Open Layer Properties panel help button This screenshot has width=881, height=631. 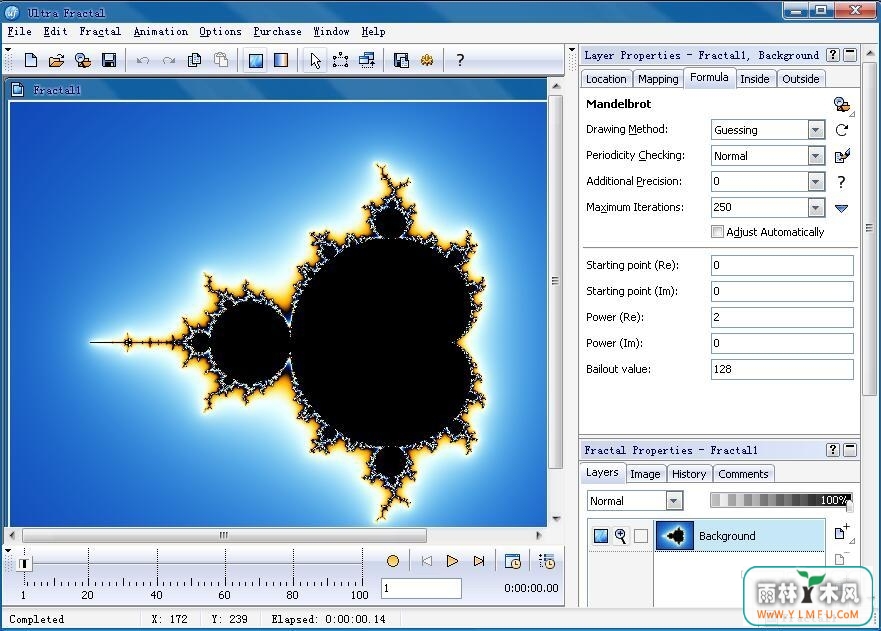coord(833,55)
